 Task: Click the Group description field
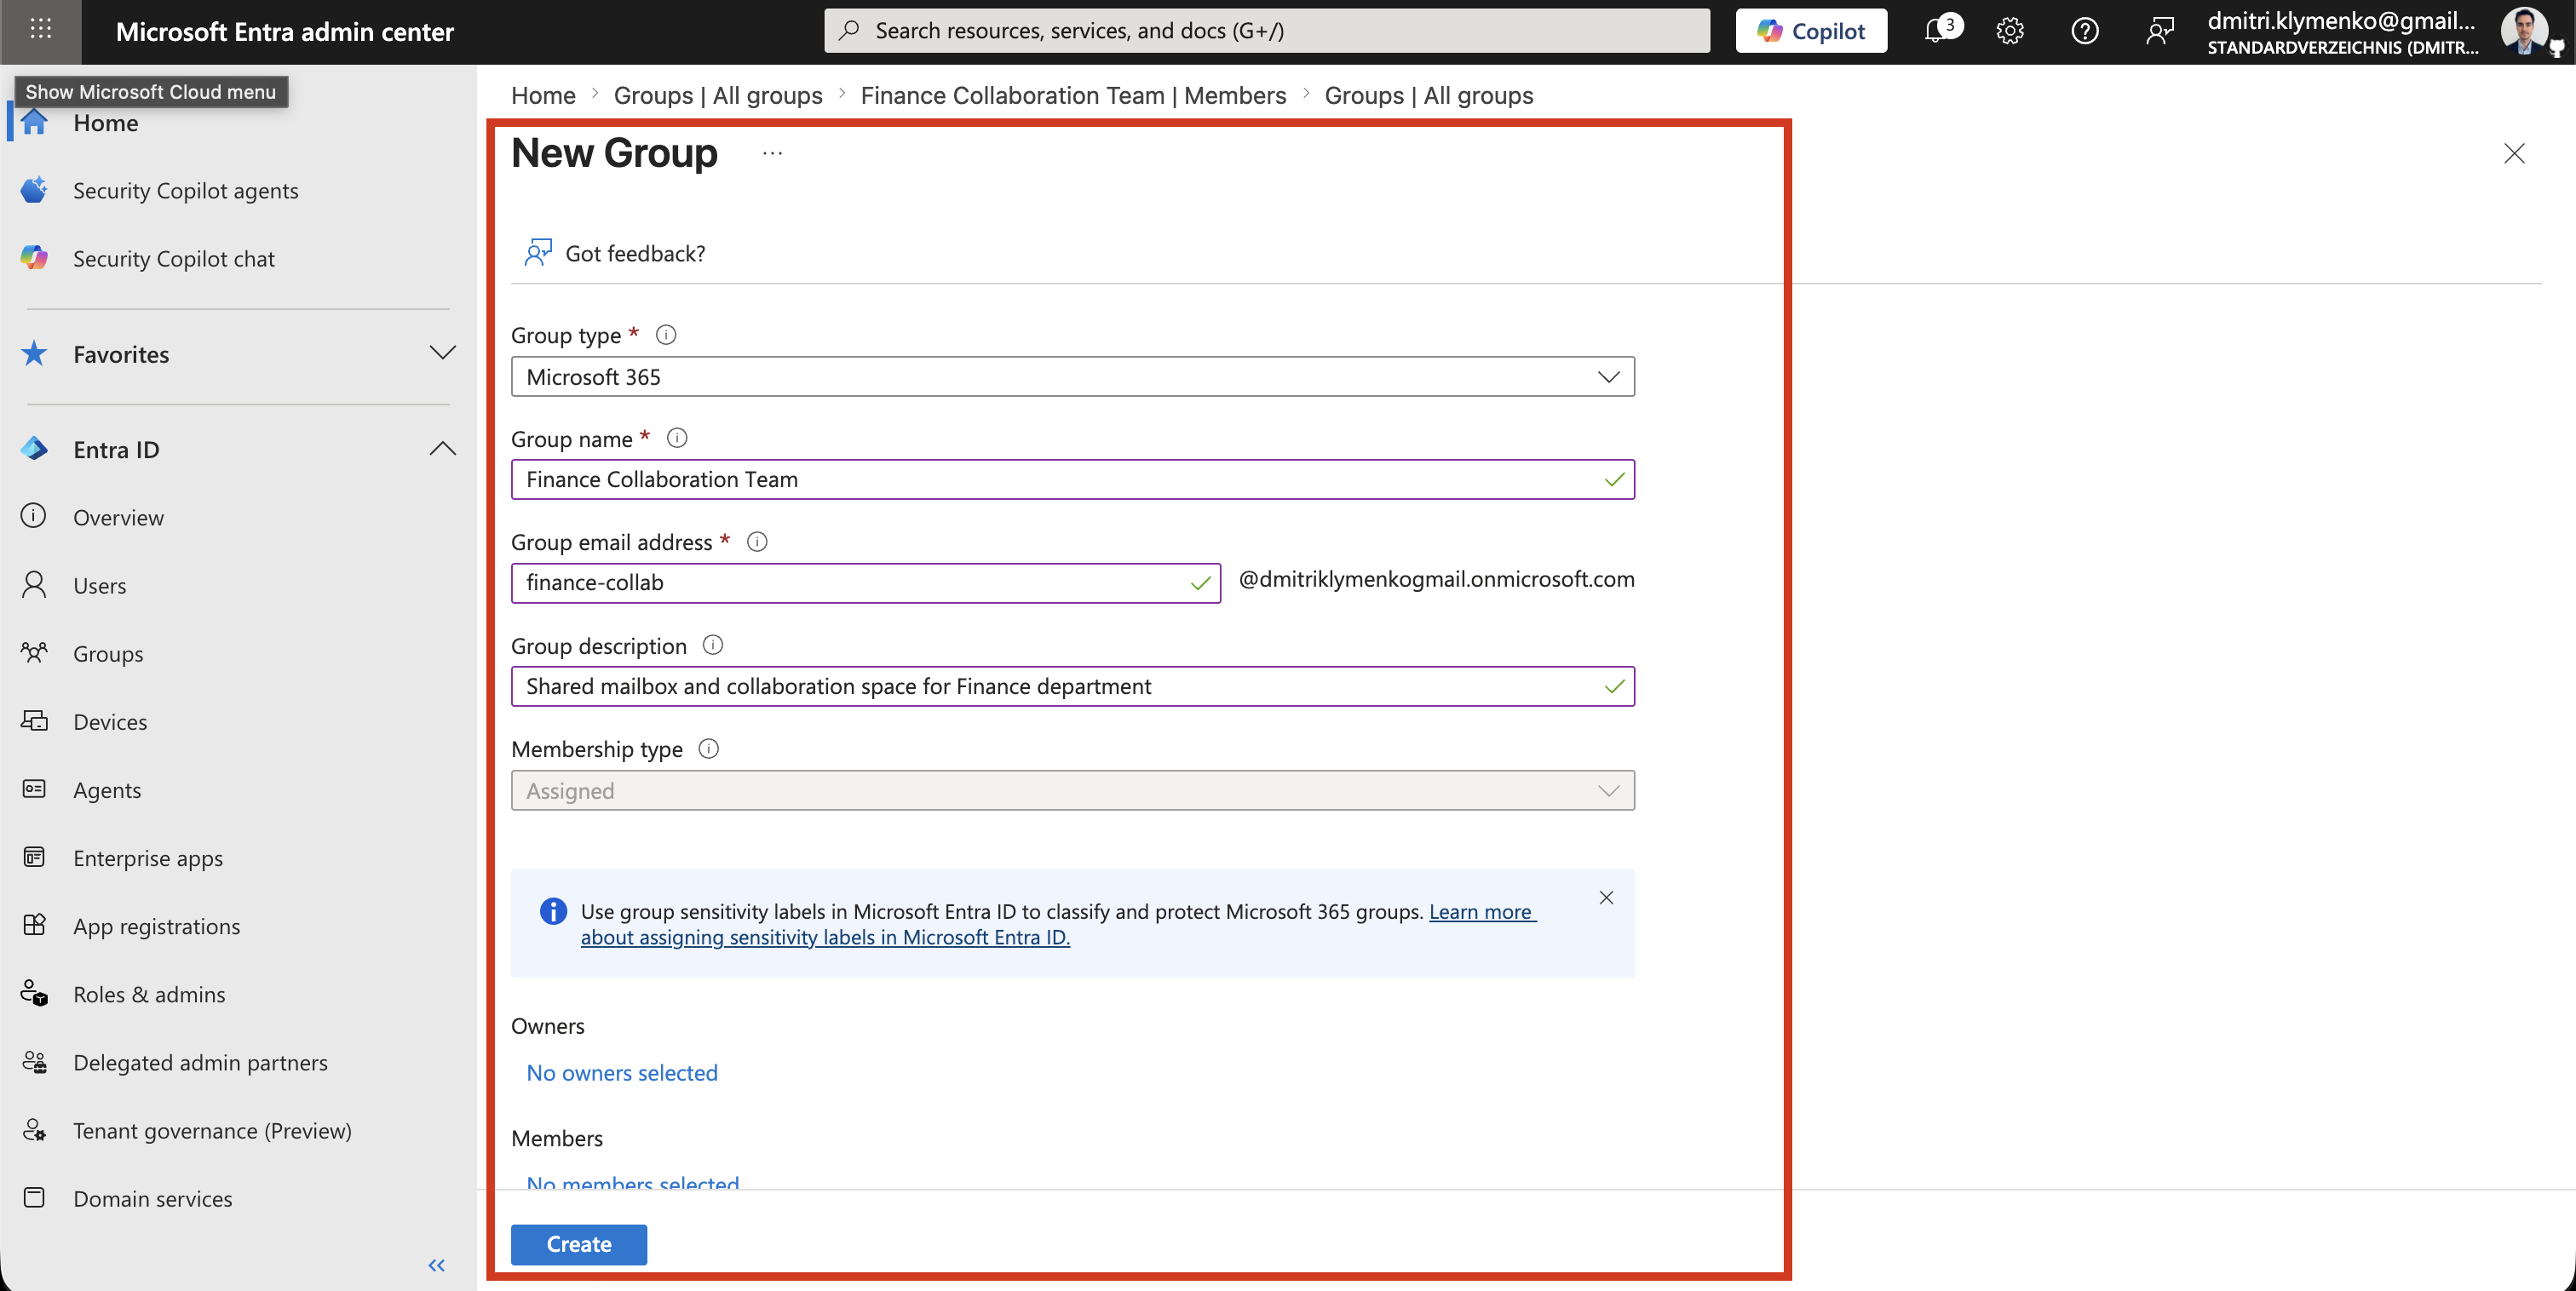tap(1073, 687)
